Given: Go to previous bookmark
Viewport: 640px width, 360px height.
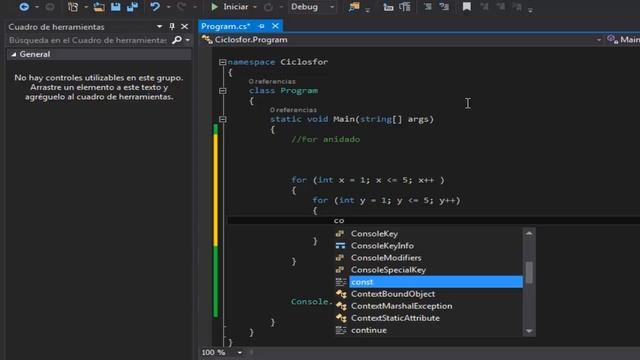Looking at the screenshot, I should click(484, 7).
